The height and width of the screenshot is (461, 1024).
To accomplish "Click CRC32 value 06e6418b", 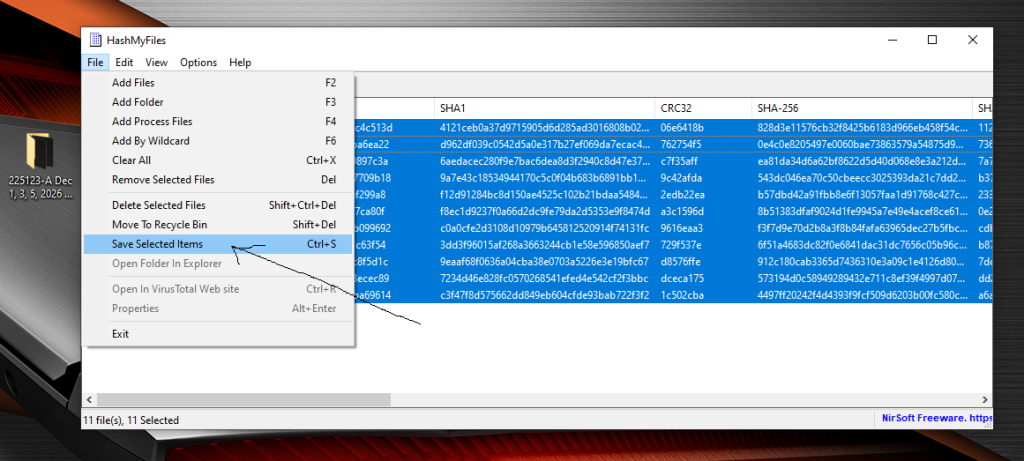I will 682,127.
